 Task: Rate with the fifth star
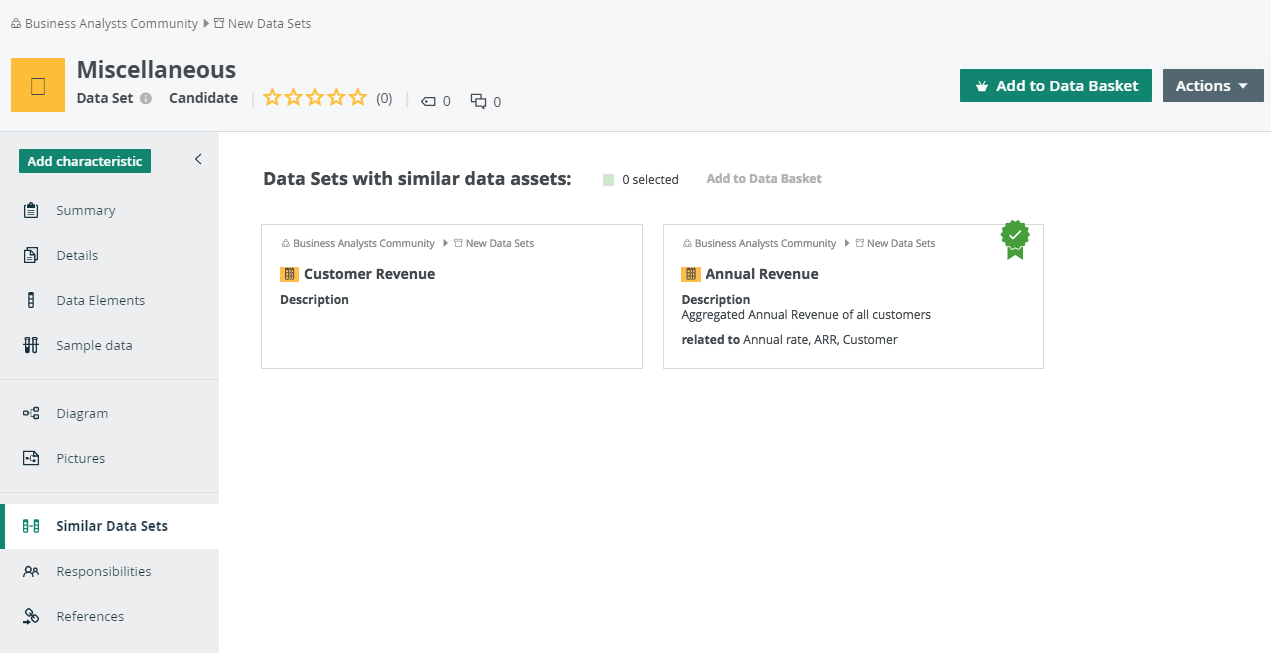click(x=358, y=97)
